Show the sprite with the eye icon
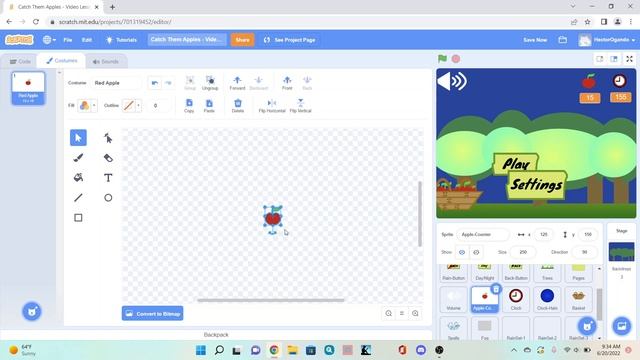640x360 pixels. pyautogui.click(x=462, y=252)
